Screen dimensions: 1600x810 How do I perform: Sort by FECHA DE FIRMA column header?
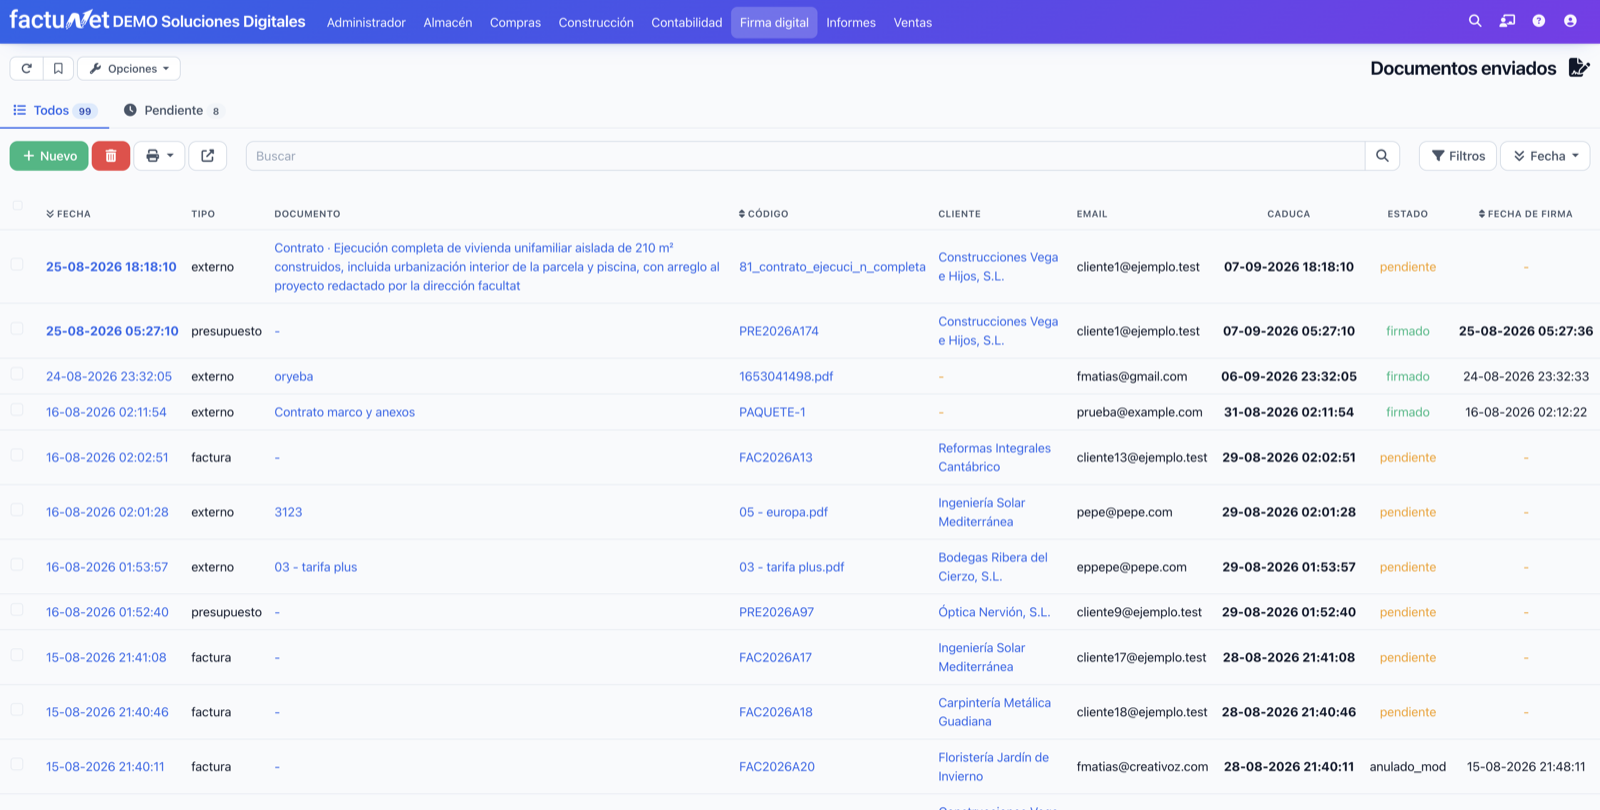[1526, 214]
